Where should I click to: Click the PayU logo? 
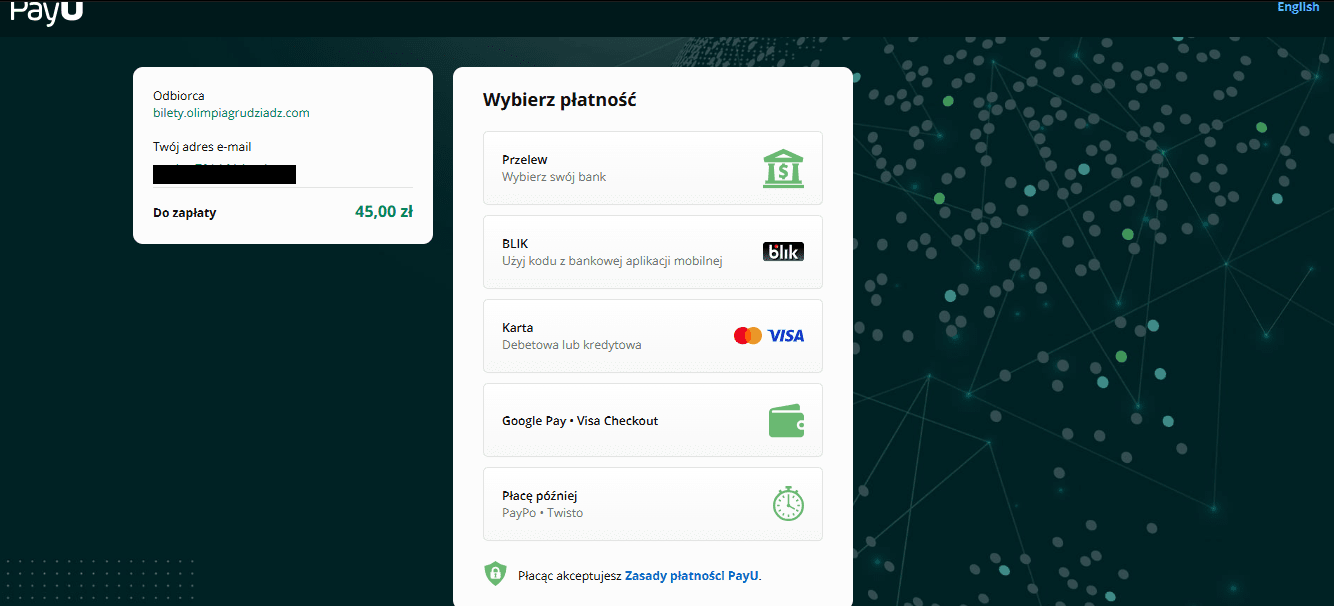pos(46,10)
